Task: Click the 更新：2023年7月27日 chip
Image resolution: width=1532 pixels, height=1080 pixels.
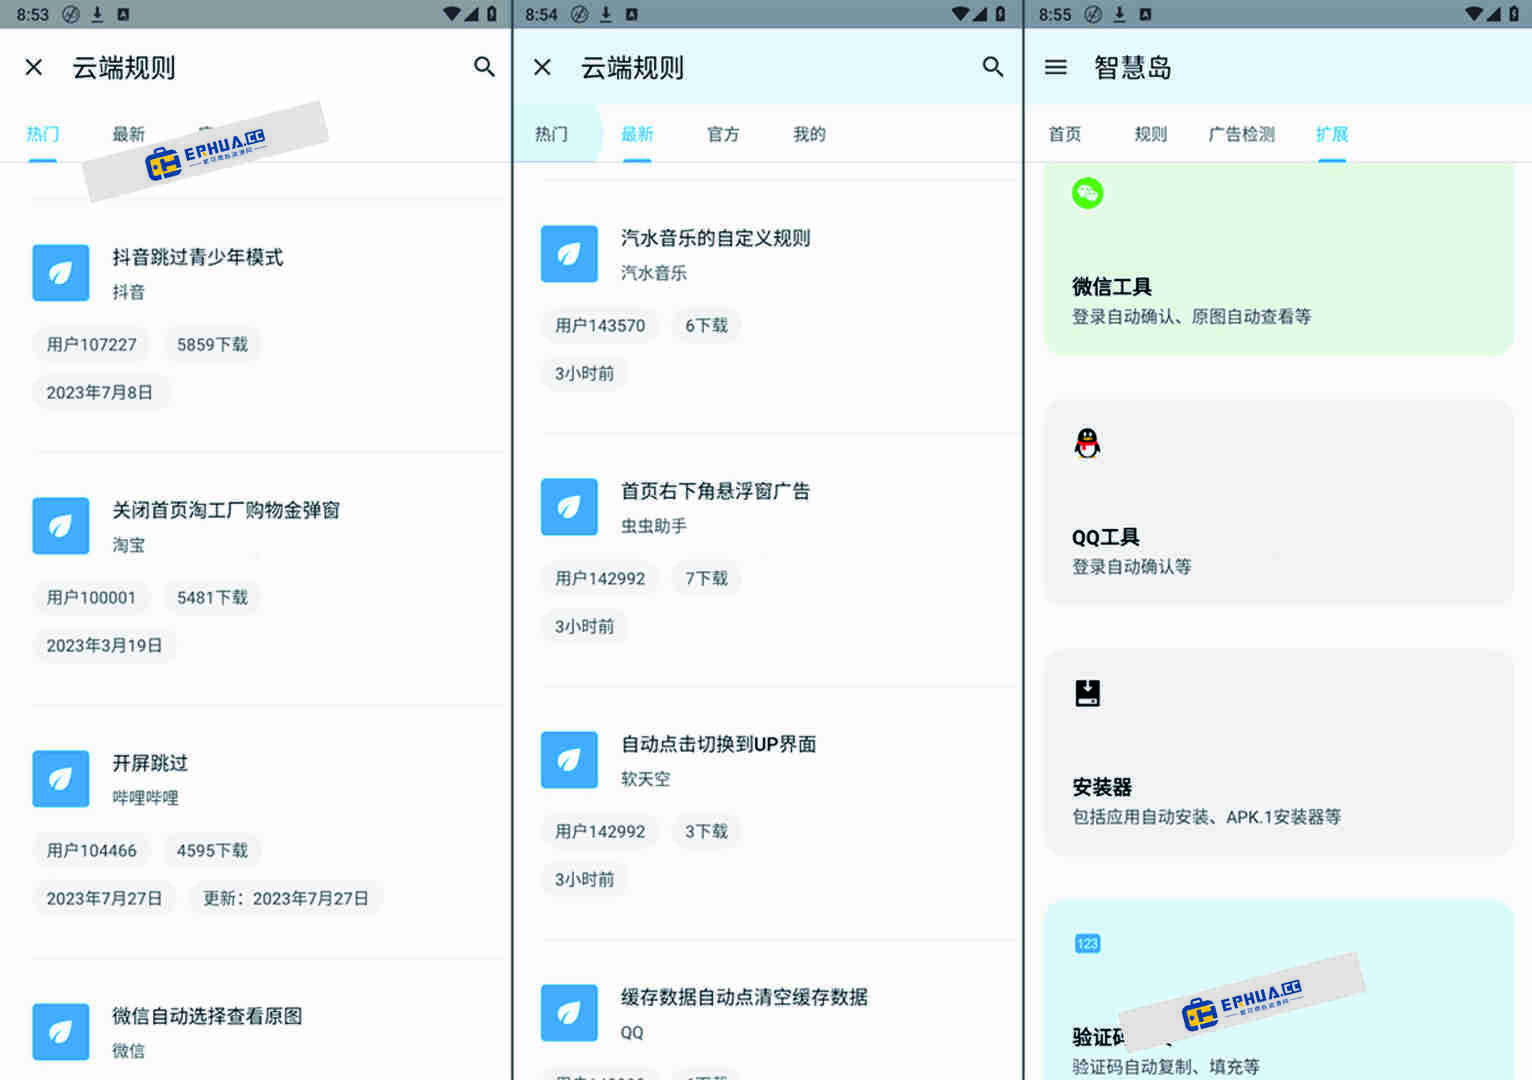Action: (286, 898)
